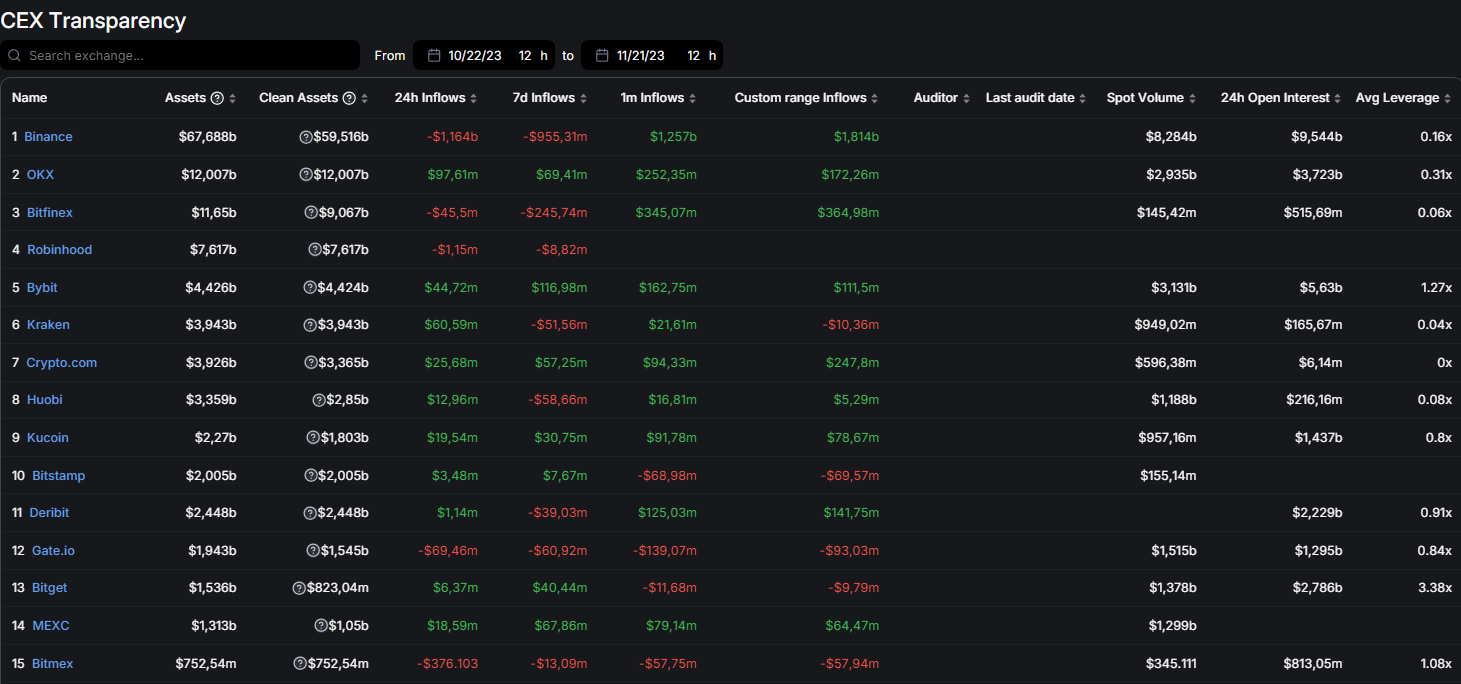1461x684 pixels.
Task: Edit the 10/22/23 start date field
Action: tap(475, 56)
